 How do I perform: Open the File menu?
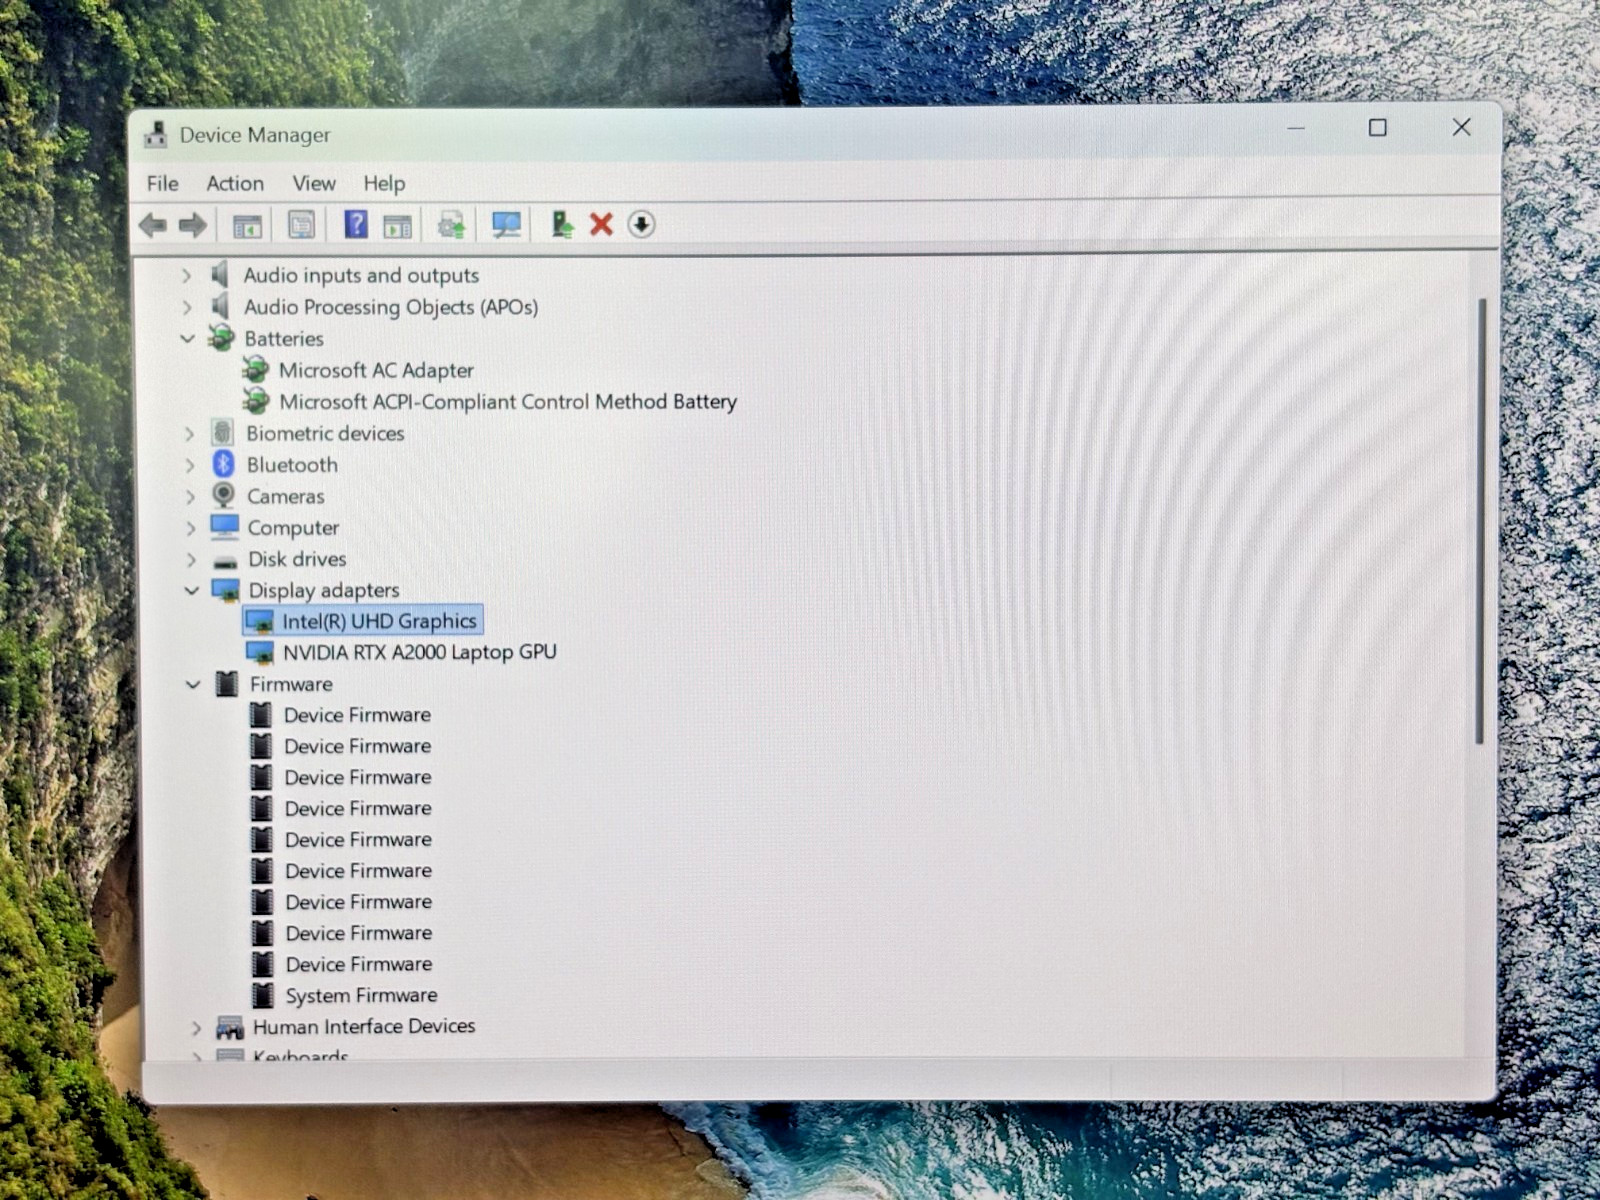click(x=162, y=183)
